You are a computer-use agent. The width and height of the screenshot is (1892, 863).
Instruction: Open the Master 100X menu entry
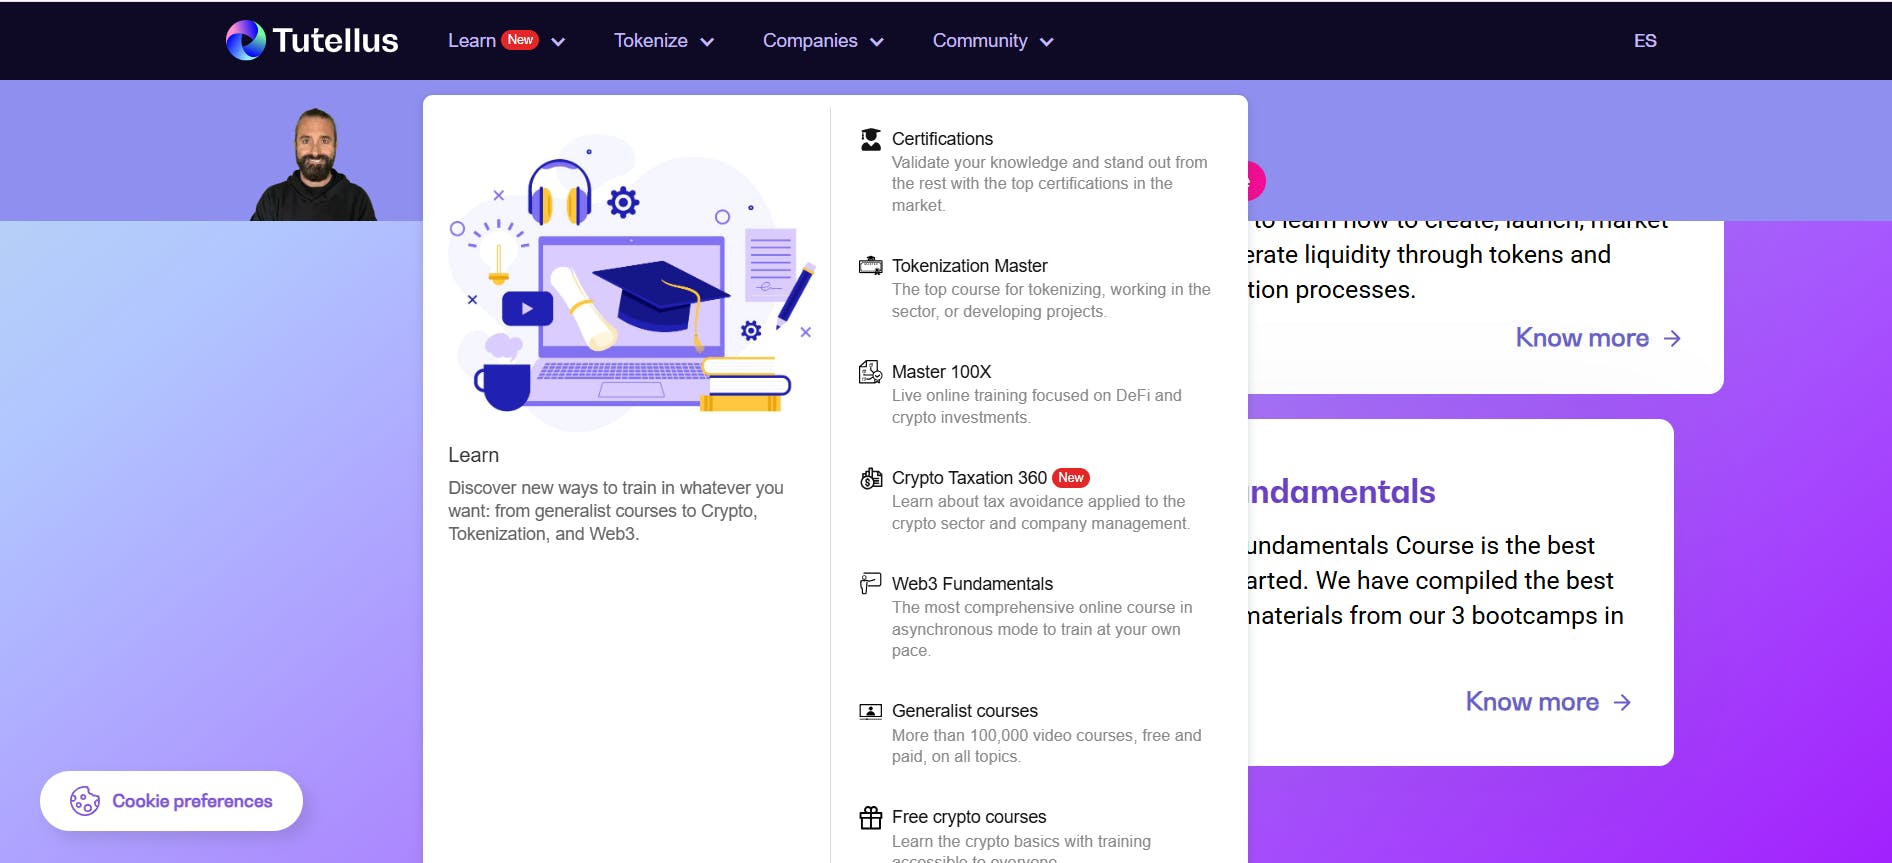pyautogui.click(x=941, y=372)
